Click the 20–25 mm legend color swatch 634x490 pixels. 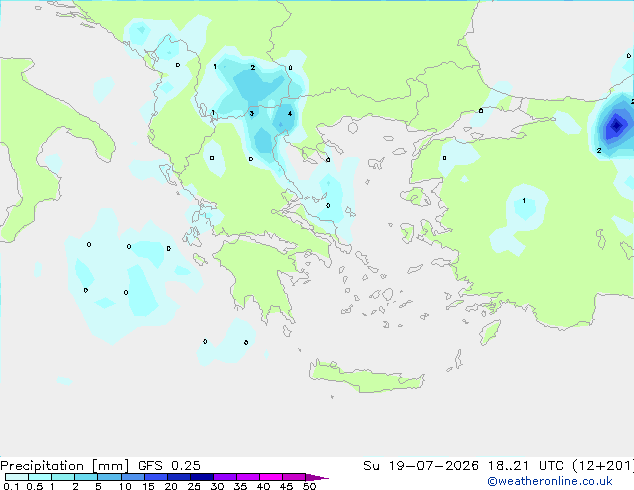(x=178, y=477)
